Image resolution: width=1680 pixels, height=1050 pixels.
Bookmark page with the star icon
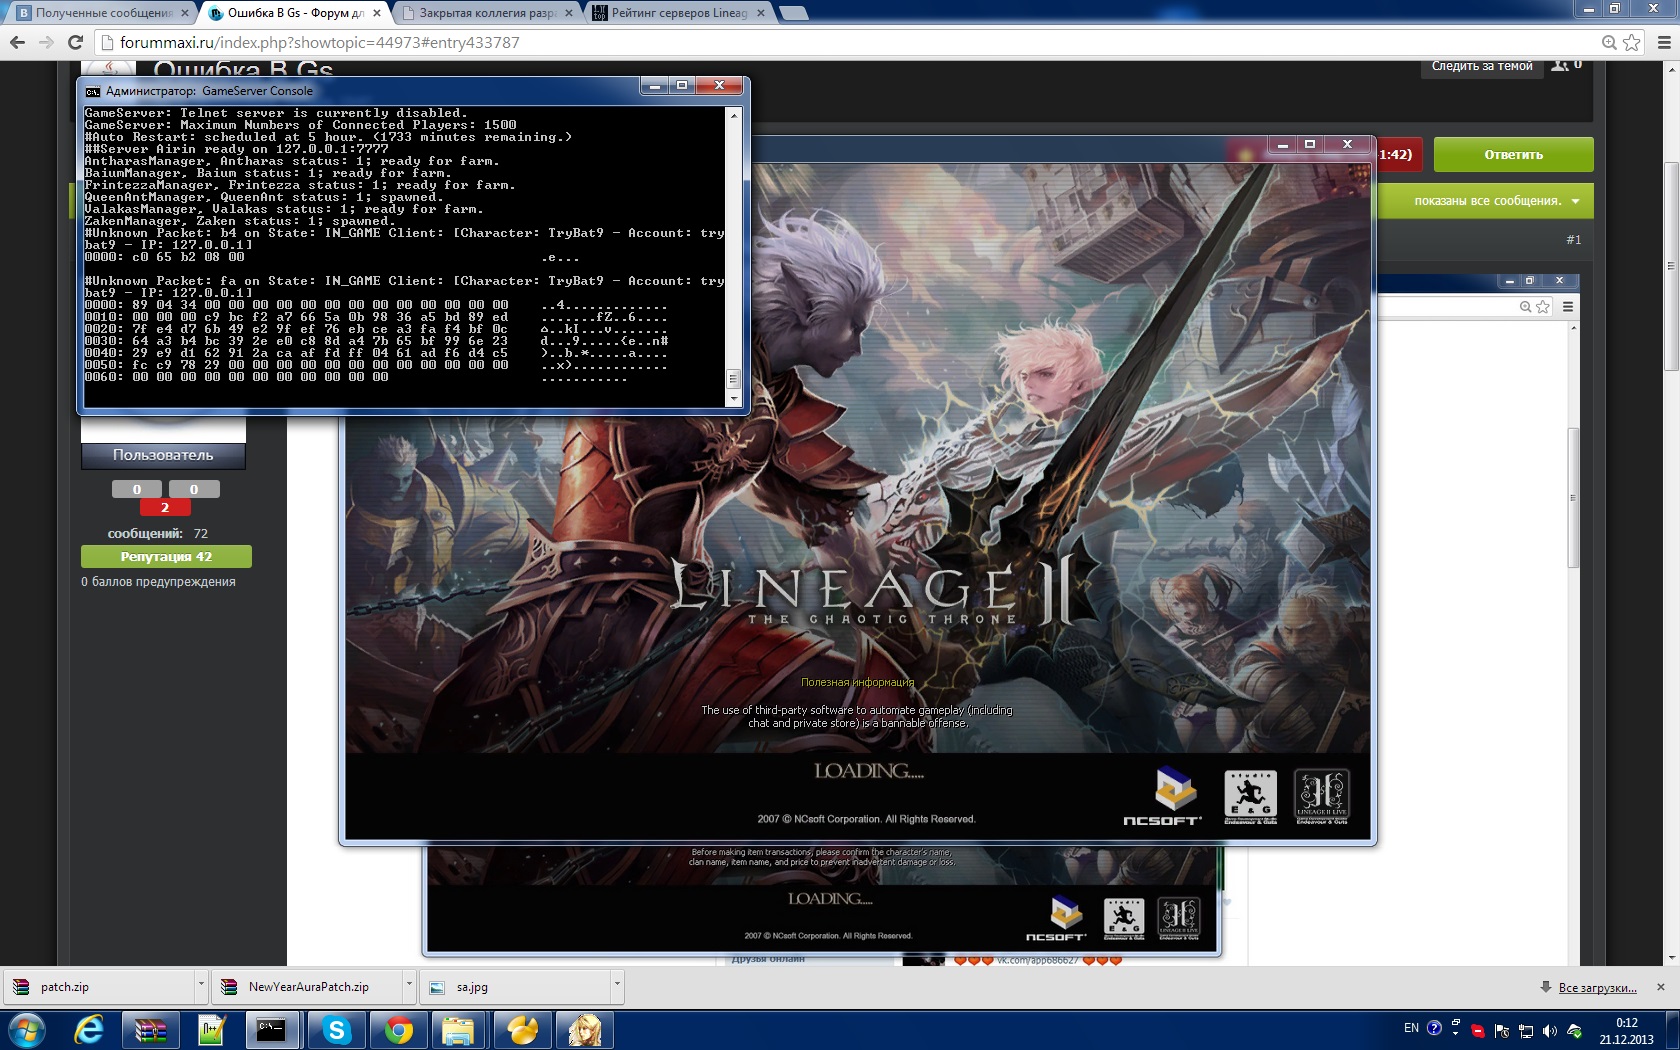point(1632,42)
